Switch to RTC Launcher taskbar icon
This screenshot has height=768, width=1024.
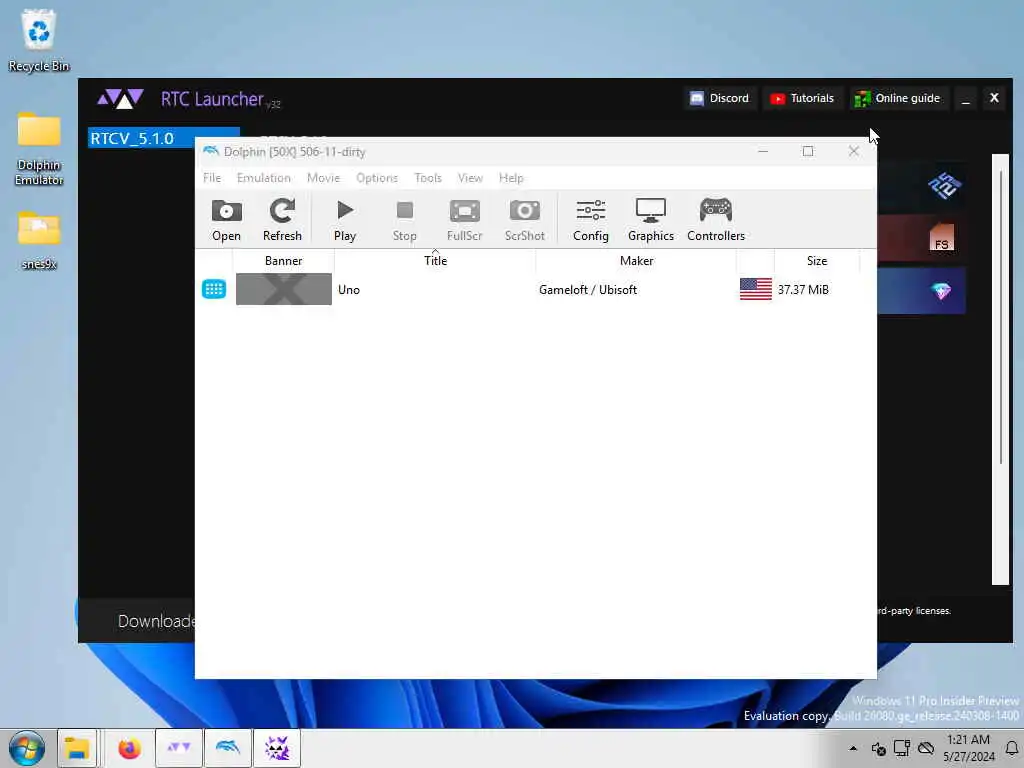[178, 748]
